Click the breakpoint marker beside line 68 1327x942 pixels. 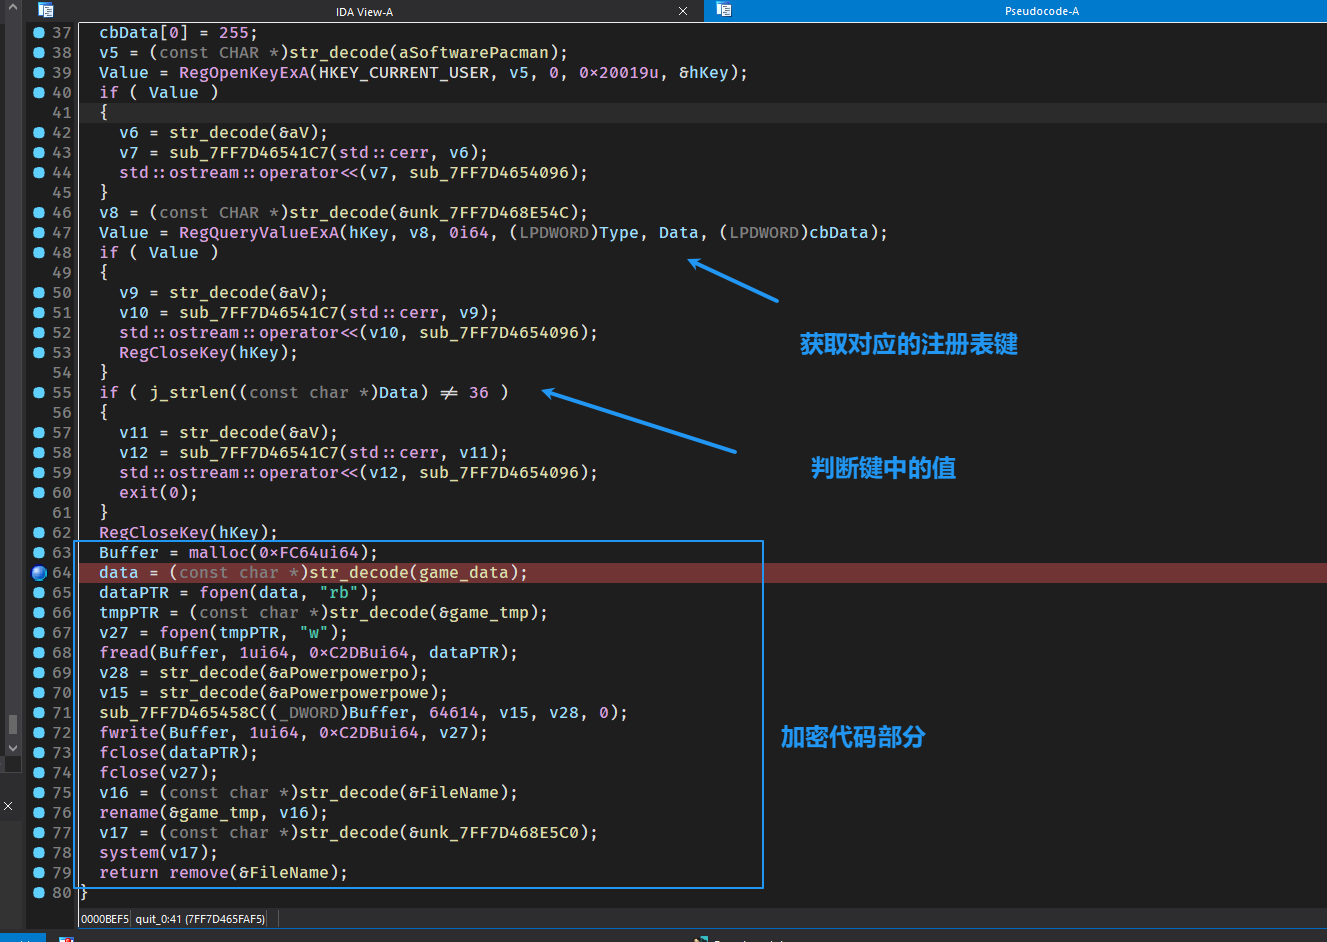coord(39,653)
